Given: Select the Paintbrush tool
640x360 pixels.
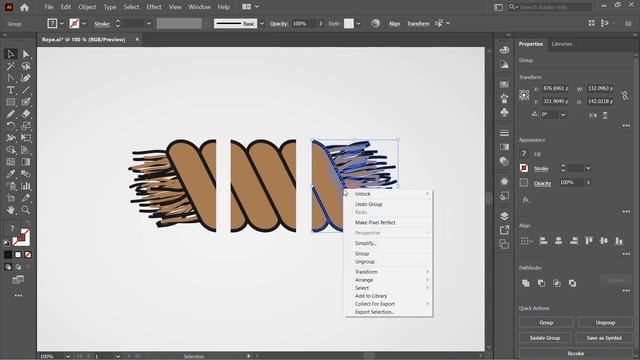Looking at the screenshot, I should point(26,102).
